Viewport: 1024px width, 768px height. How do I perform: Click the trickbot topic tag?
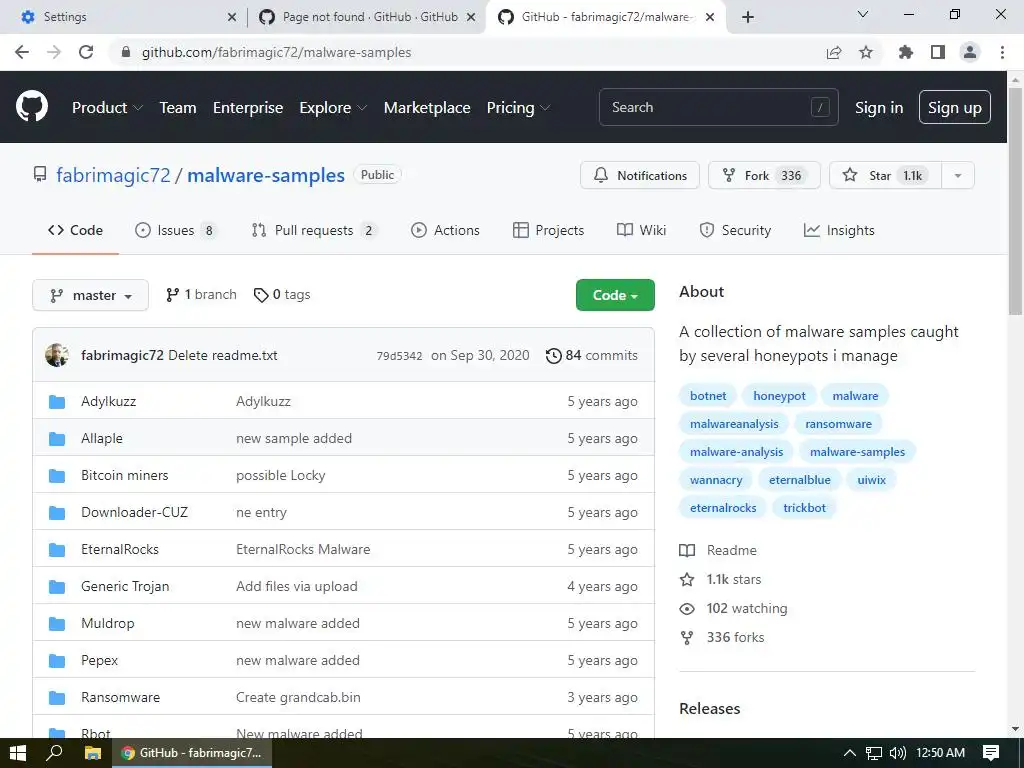(805, 508)
